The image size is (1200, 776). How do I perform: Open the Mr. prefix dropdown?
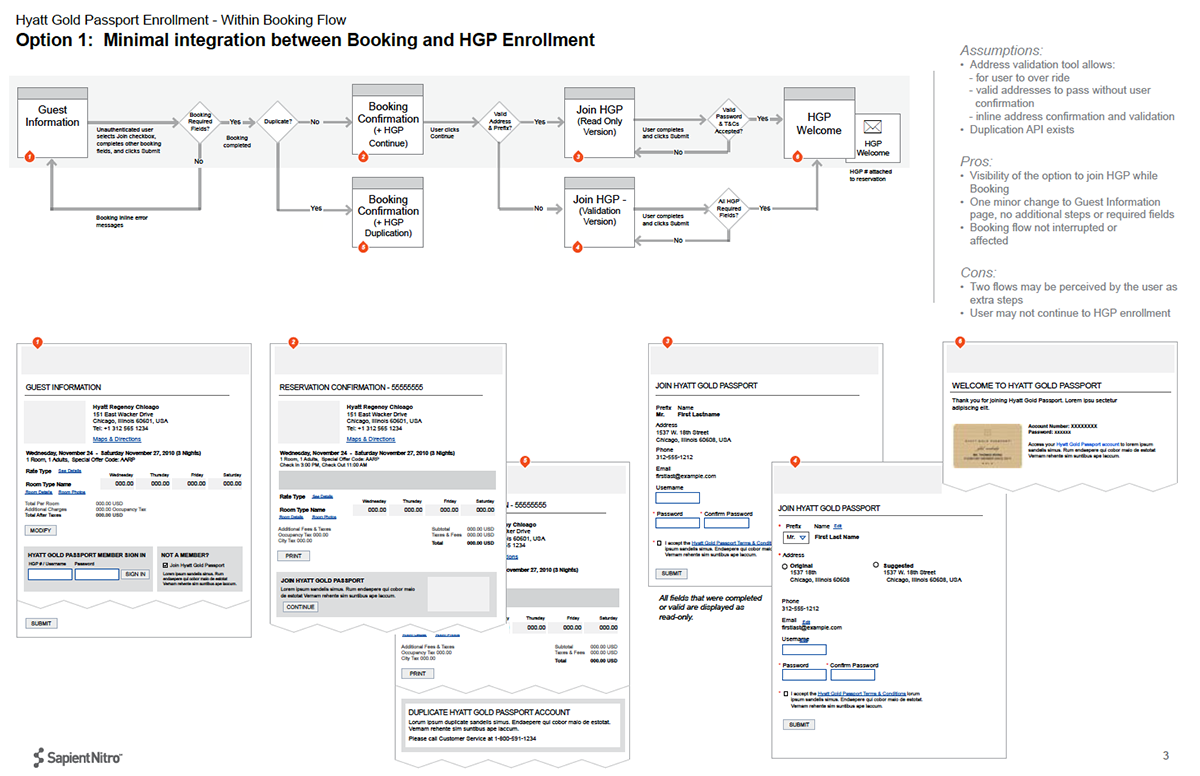click(797, 537)
